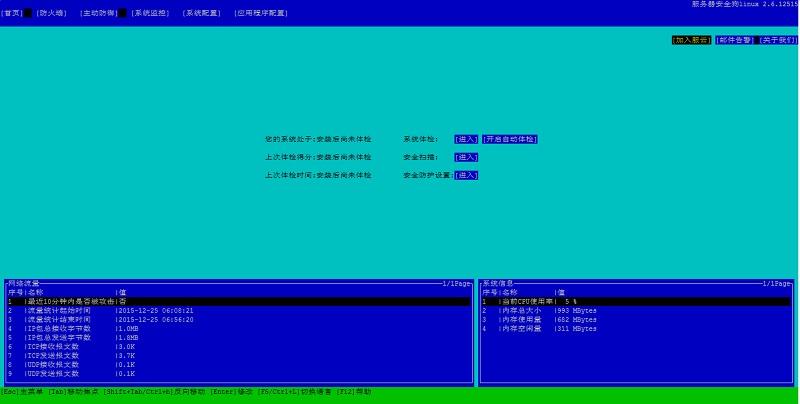This screenshot has height=404, width=800.
Task: Select the 最近10分钟内是否被攻击 row
Action: click(x=239, y=301)
